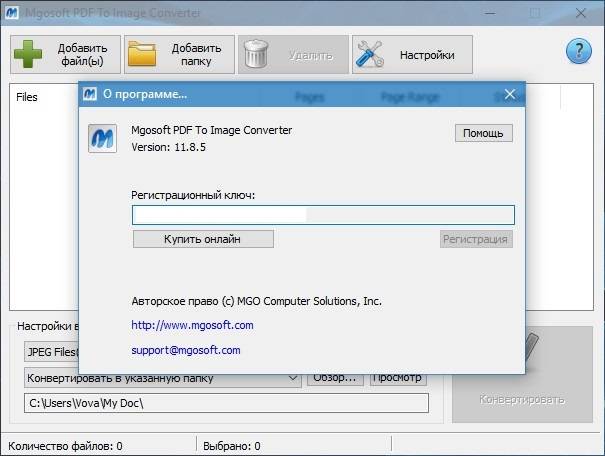Open the Конвертировать в указанную папку dropdown

(162, 378)
